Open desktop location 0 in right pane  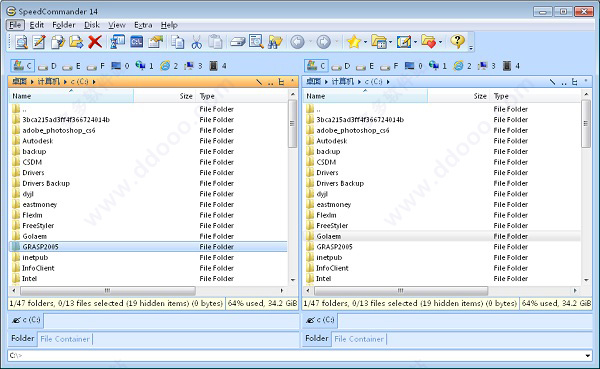414,66
